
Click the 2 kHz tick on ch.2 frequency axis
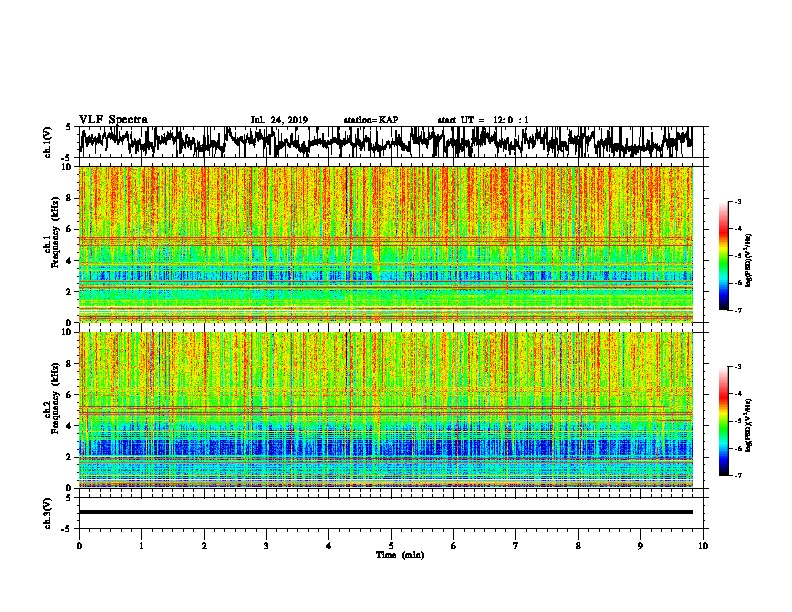69,457
